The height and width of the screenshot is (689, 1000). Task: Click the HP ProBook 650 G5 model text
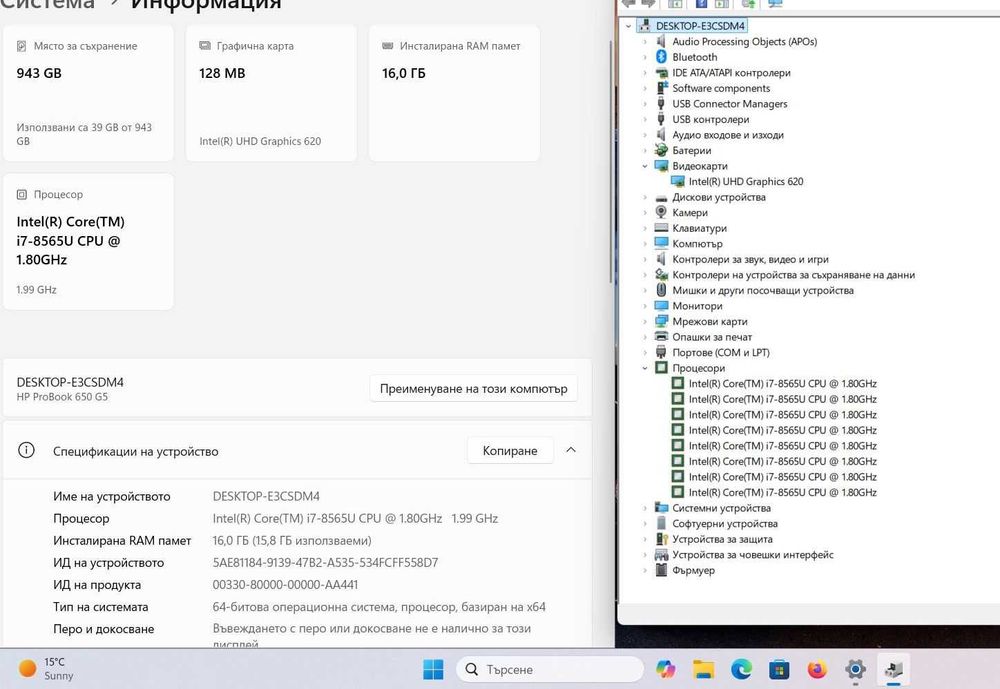pyautogui.click(x=62, y=397)
